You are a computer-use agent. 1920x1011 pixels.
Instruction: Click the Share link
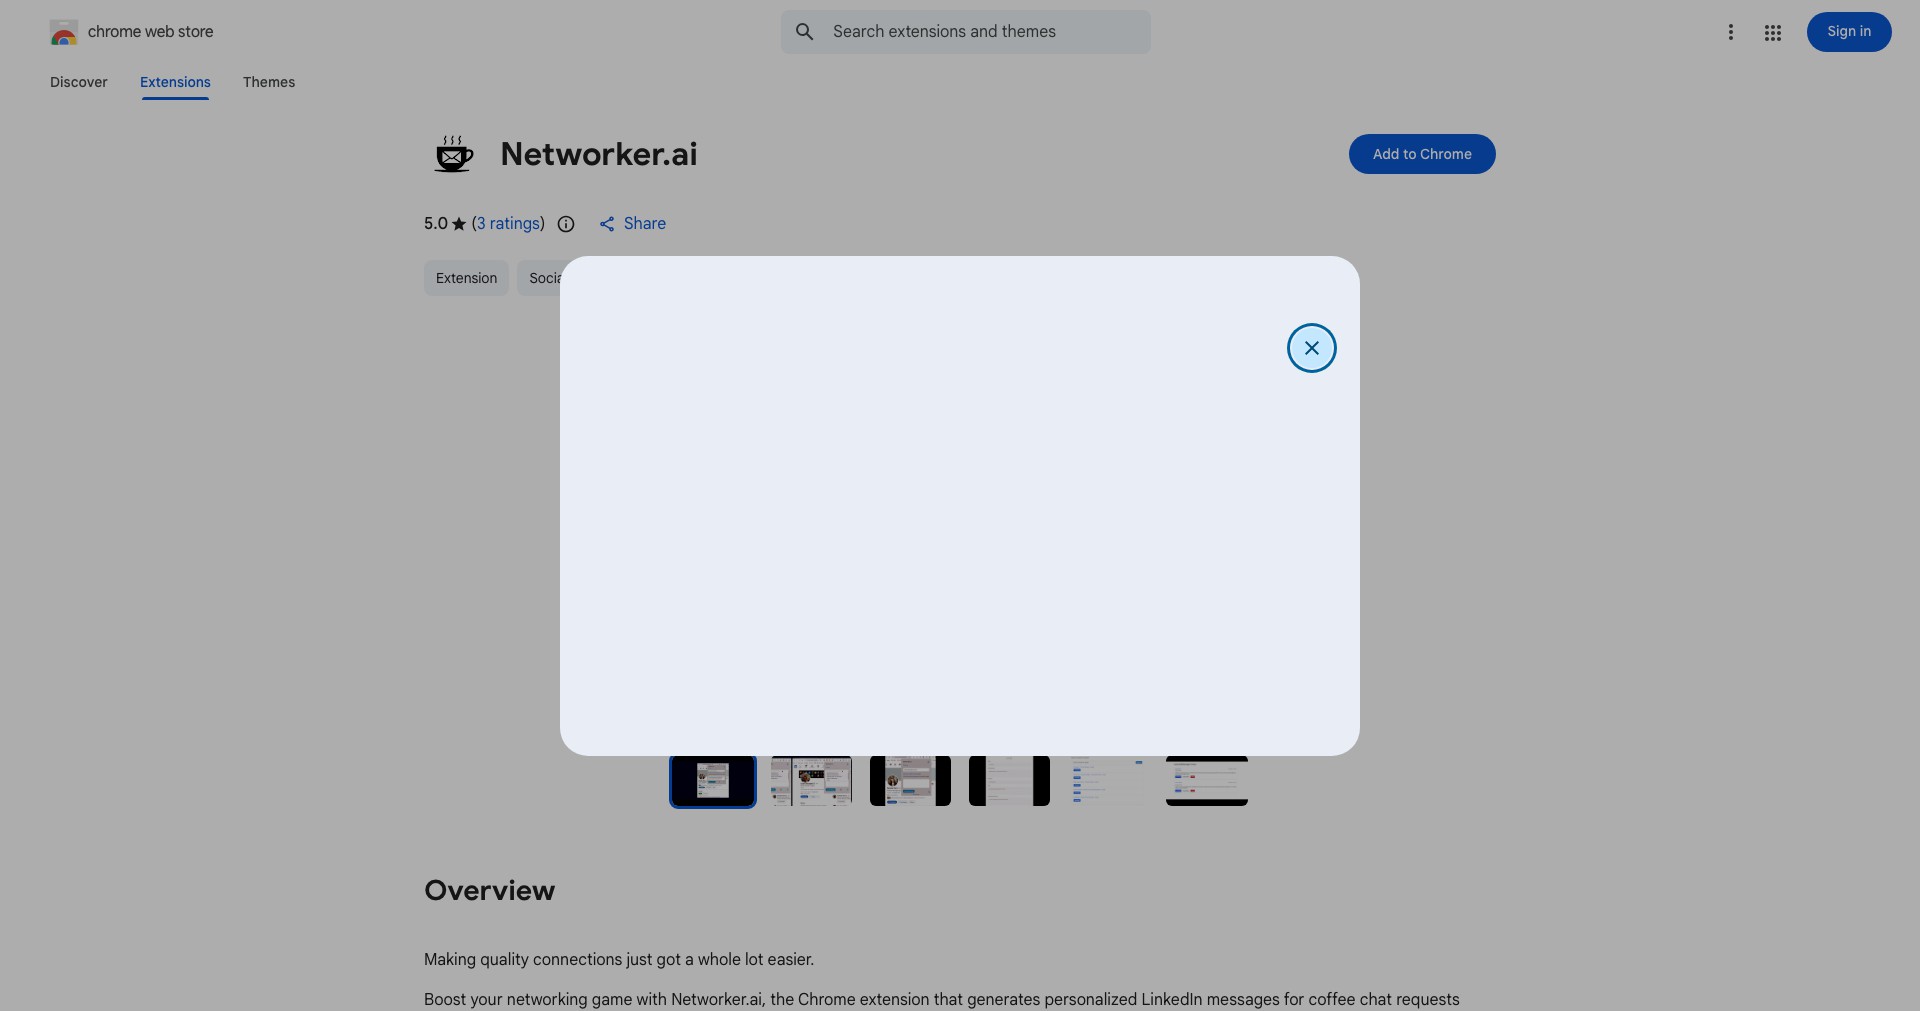tap(632, 224)
